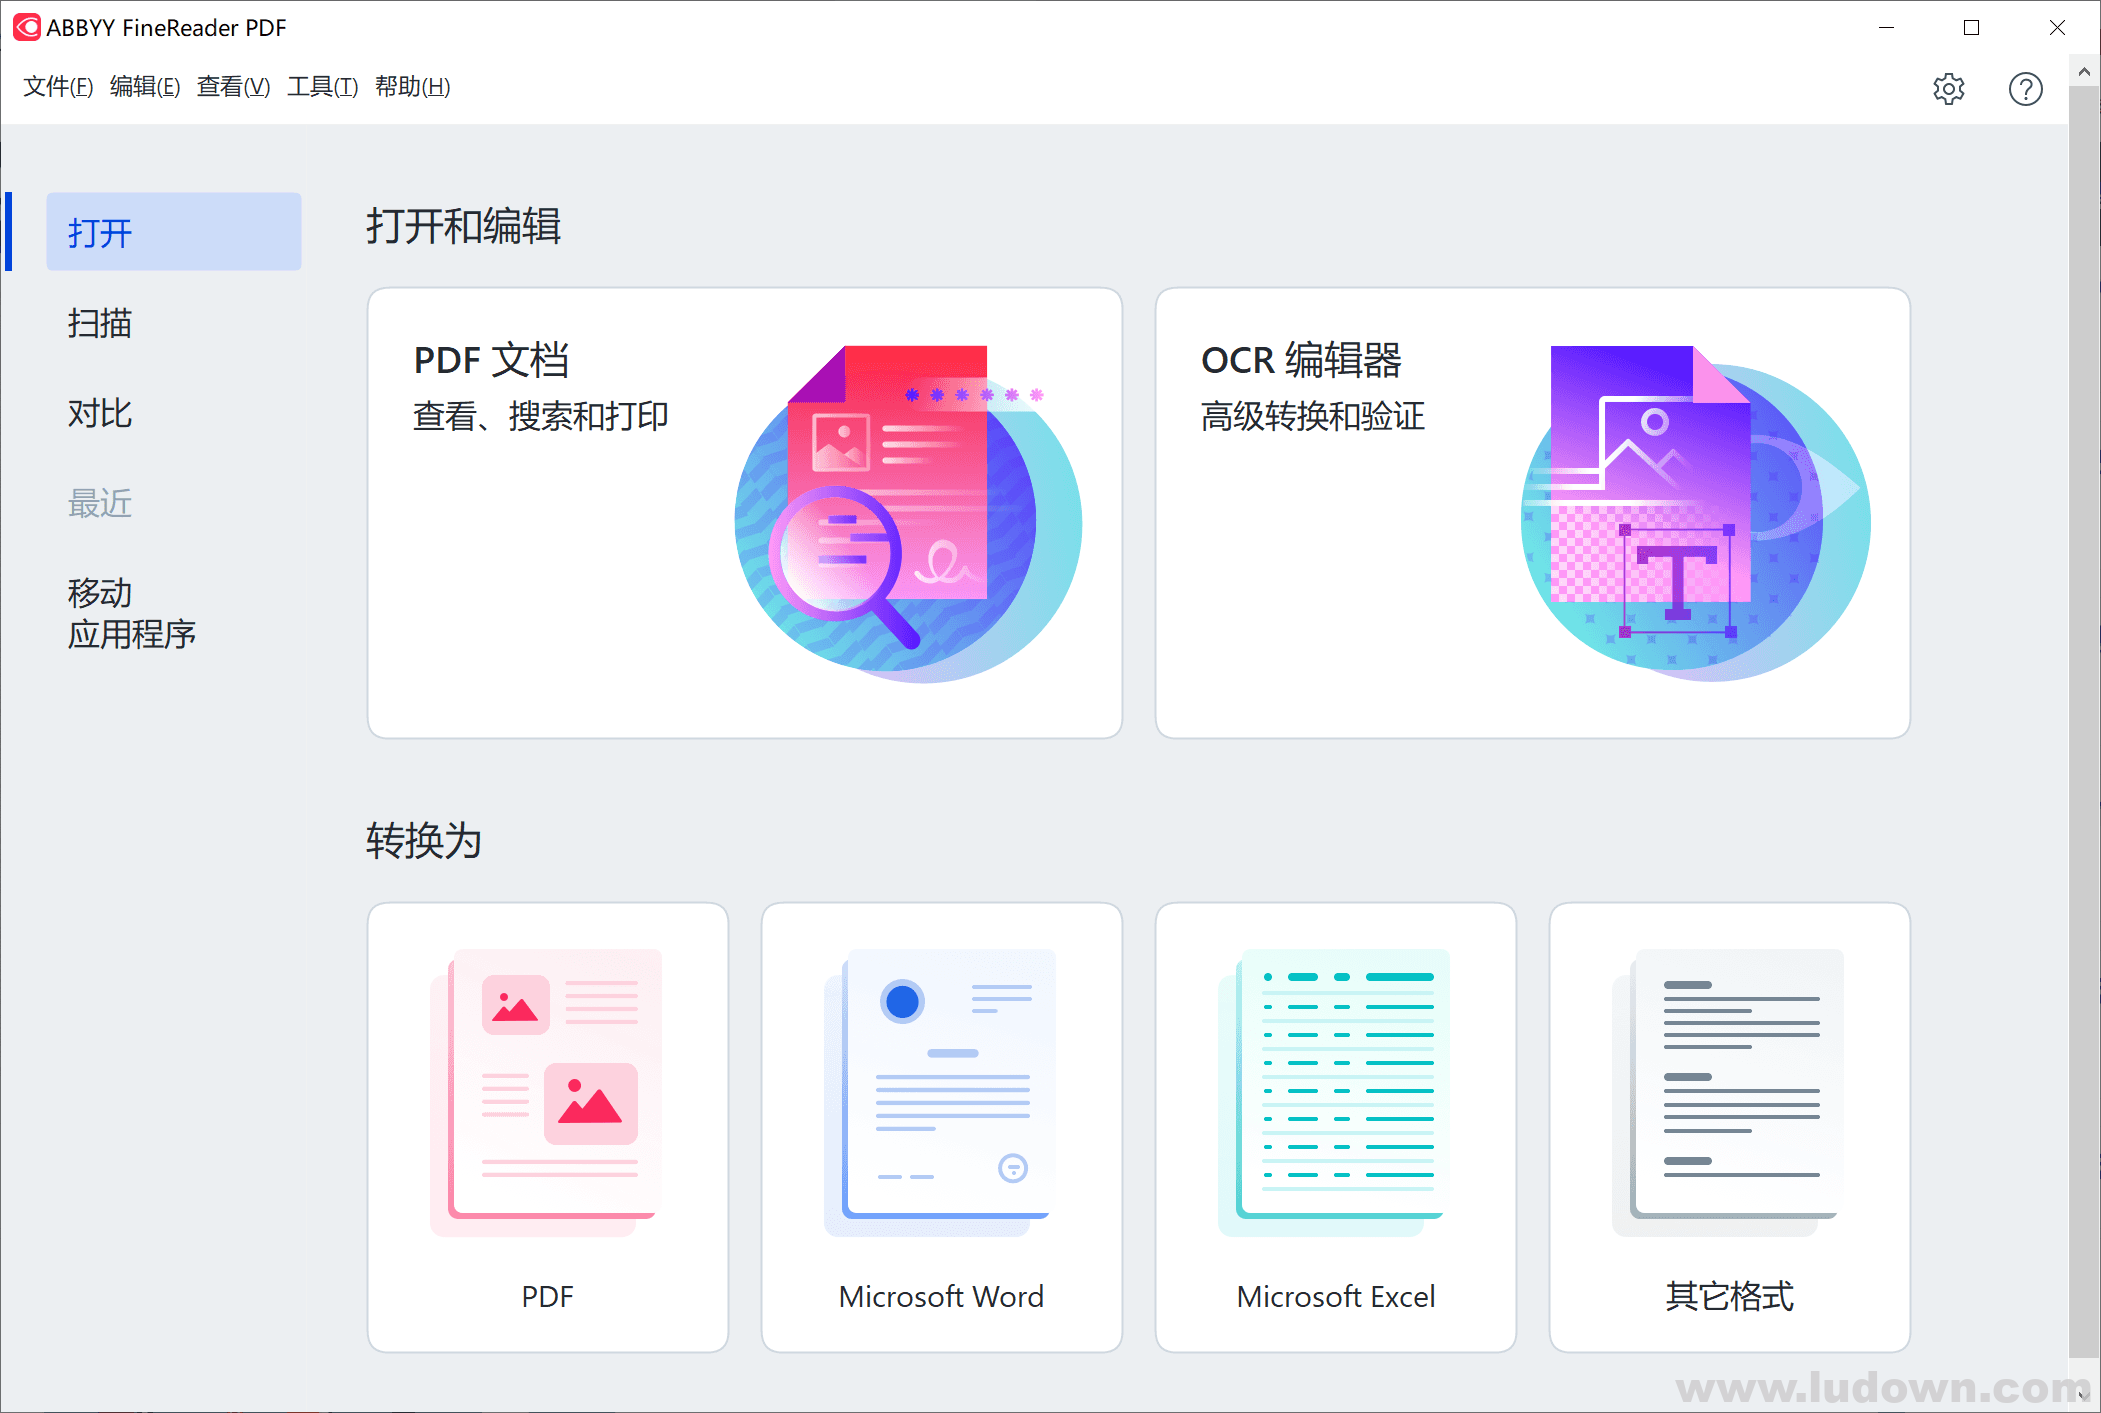Choose Microsoft Word conversion label
Viewport: 2101px width, 1413px height.
941,1296
